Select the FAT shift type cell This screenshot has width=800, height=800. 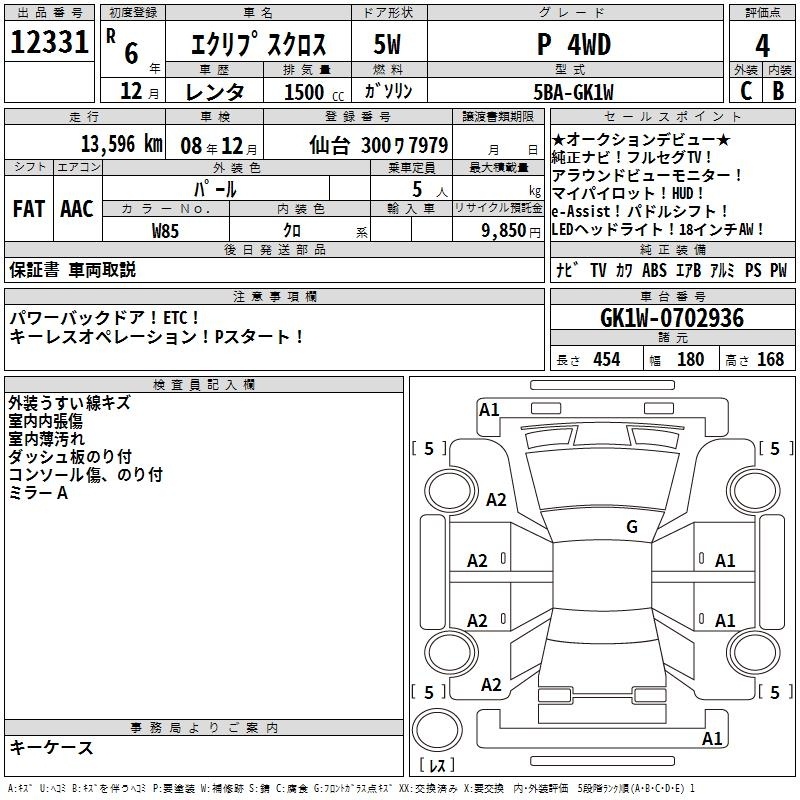click(x=27, y=208)
